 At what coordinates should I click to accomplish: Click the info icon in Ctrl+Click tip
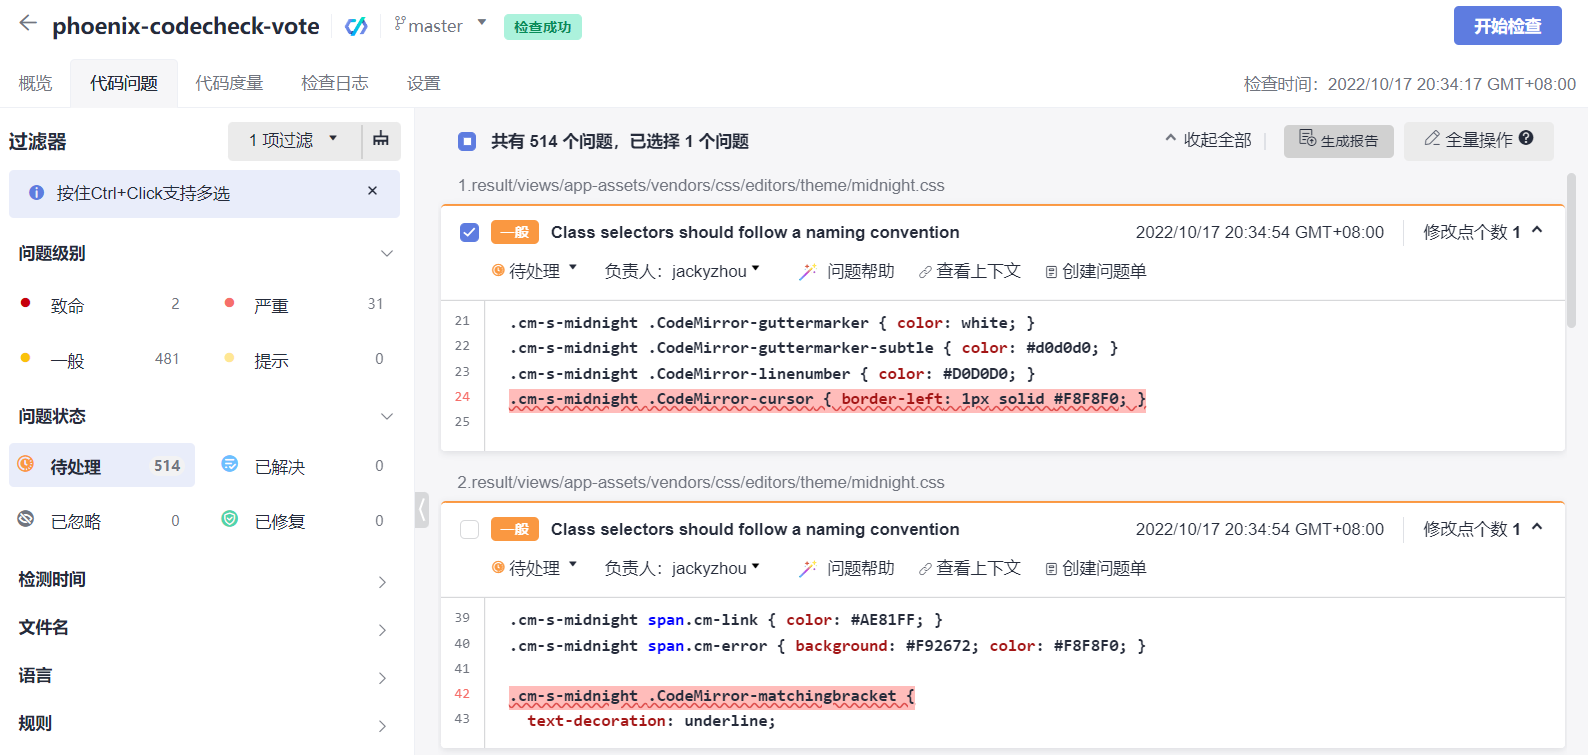click(37, 193)
